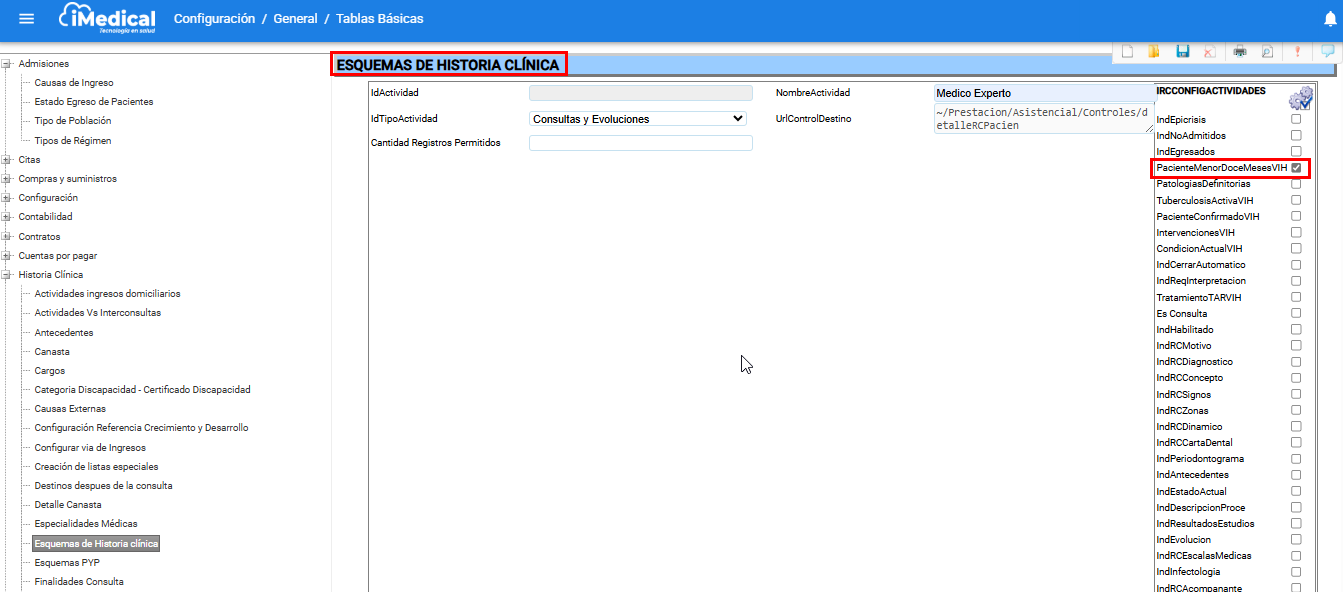Check the Es Consulta checkbox
This screenshot has height=592, width=1343.
[x=1296, y=313]
